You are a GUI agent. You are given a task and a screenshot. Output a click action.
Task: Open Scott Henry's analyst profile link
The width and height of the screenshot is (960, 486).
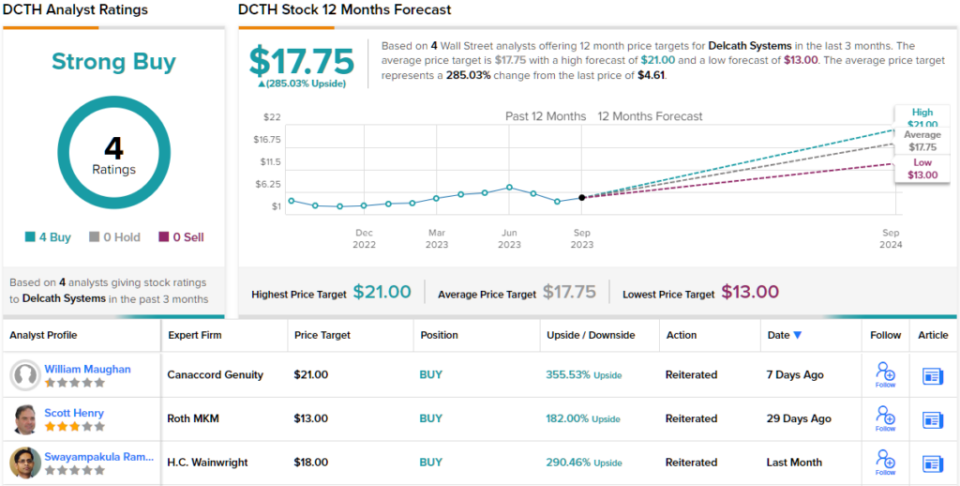pos(74,413)
